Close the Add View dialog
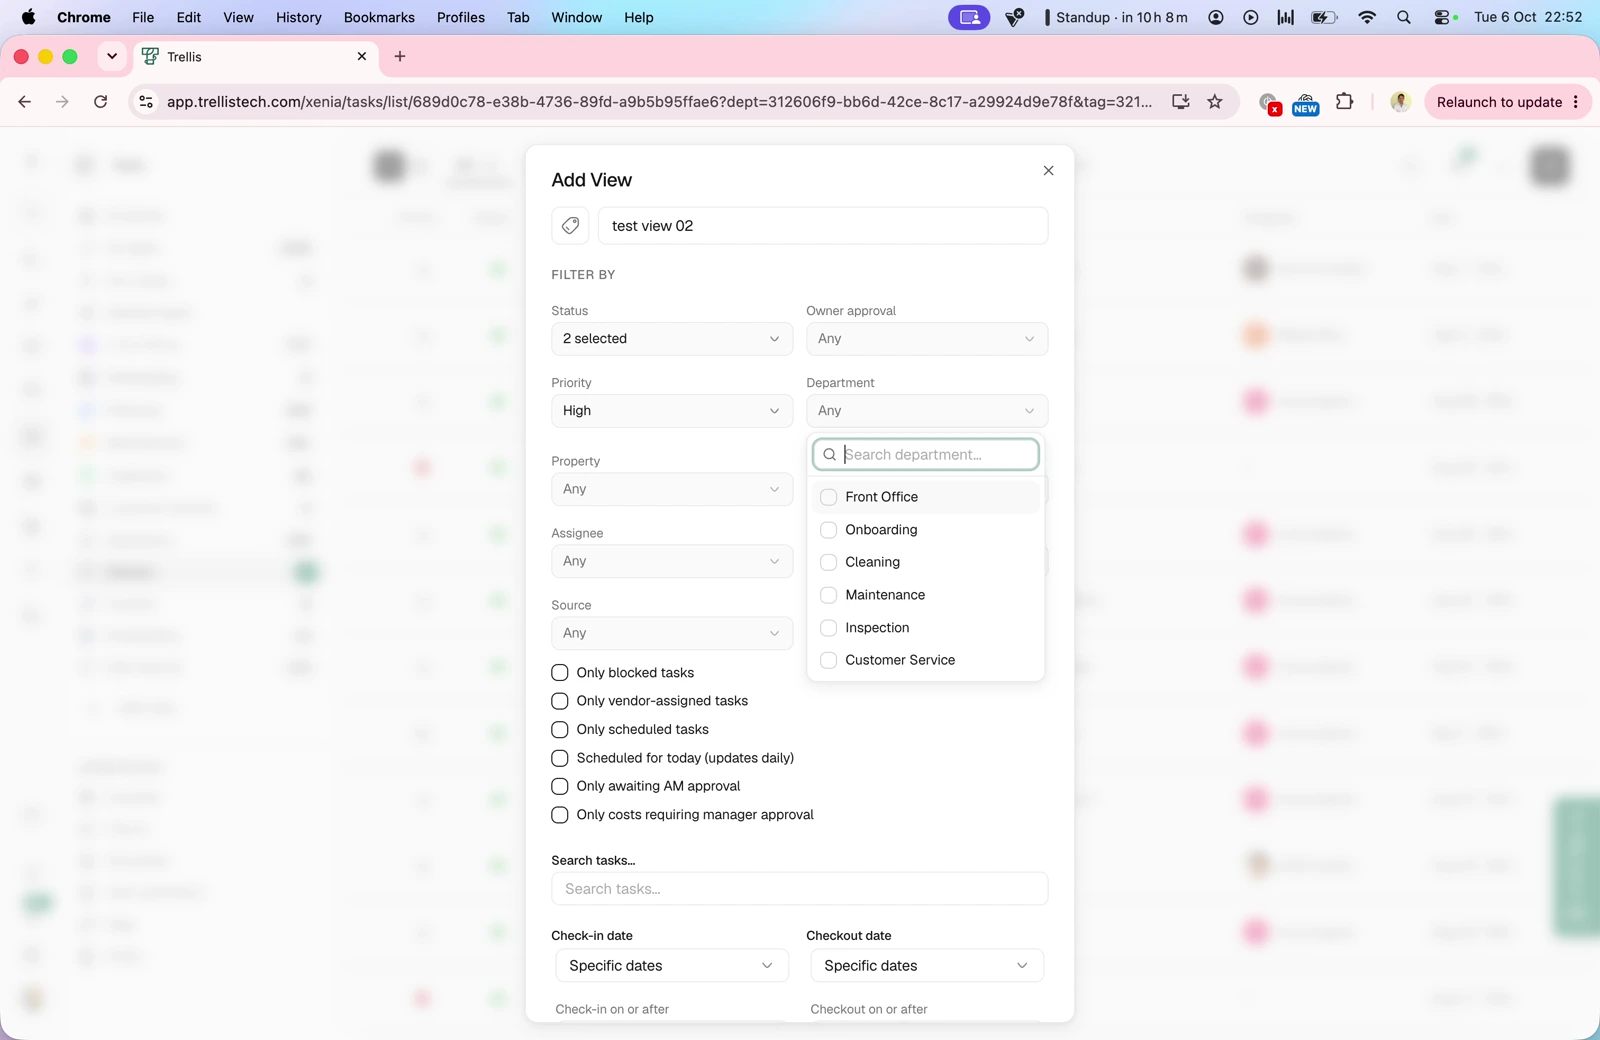Viewport: 1600px width, 1040px height. pos(1048,171)
